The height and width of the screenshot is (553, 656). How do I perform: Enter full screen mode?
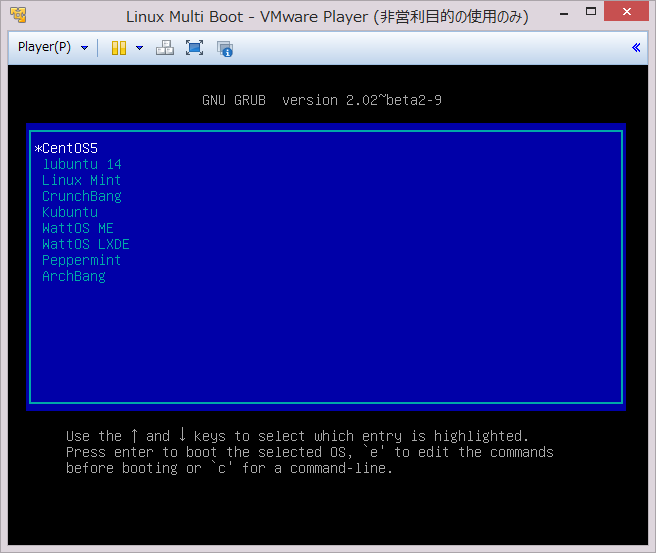(195, 48)
